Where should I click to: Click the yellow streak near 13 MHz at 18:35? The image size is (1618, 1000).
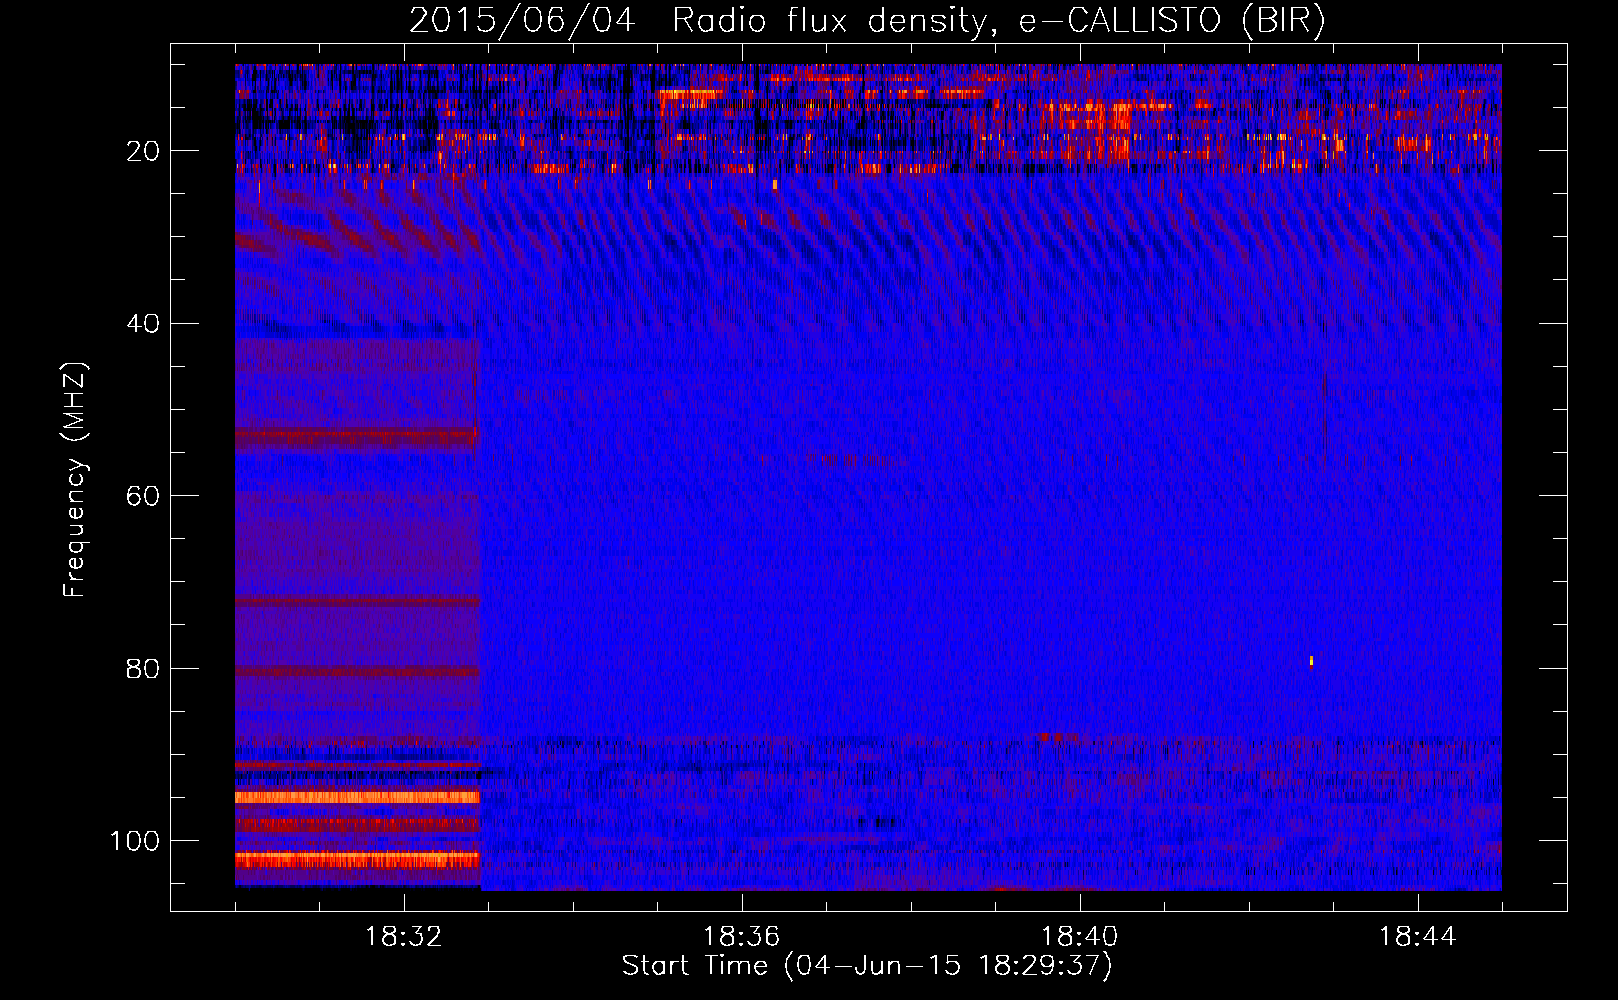pos(690,95)
